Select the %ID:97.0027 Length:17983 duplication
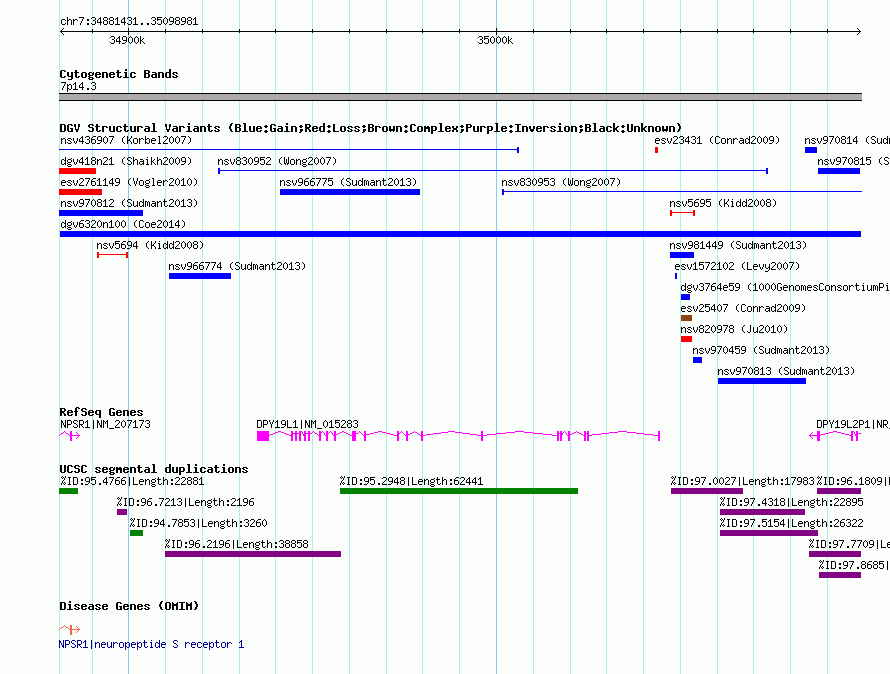 707,491
